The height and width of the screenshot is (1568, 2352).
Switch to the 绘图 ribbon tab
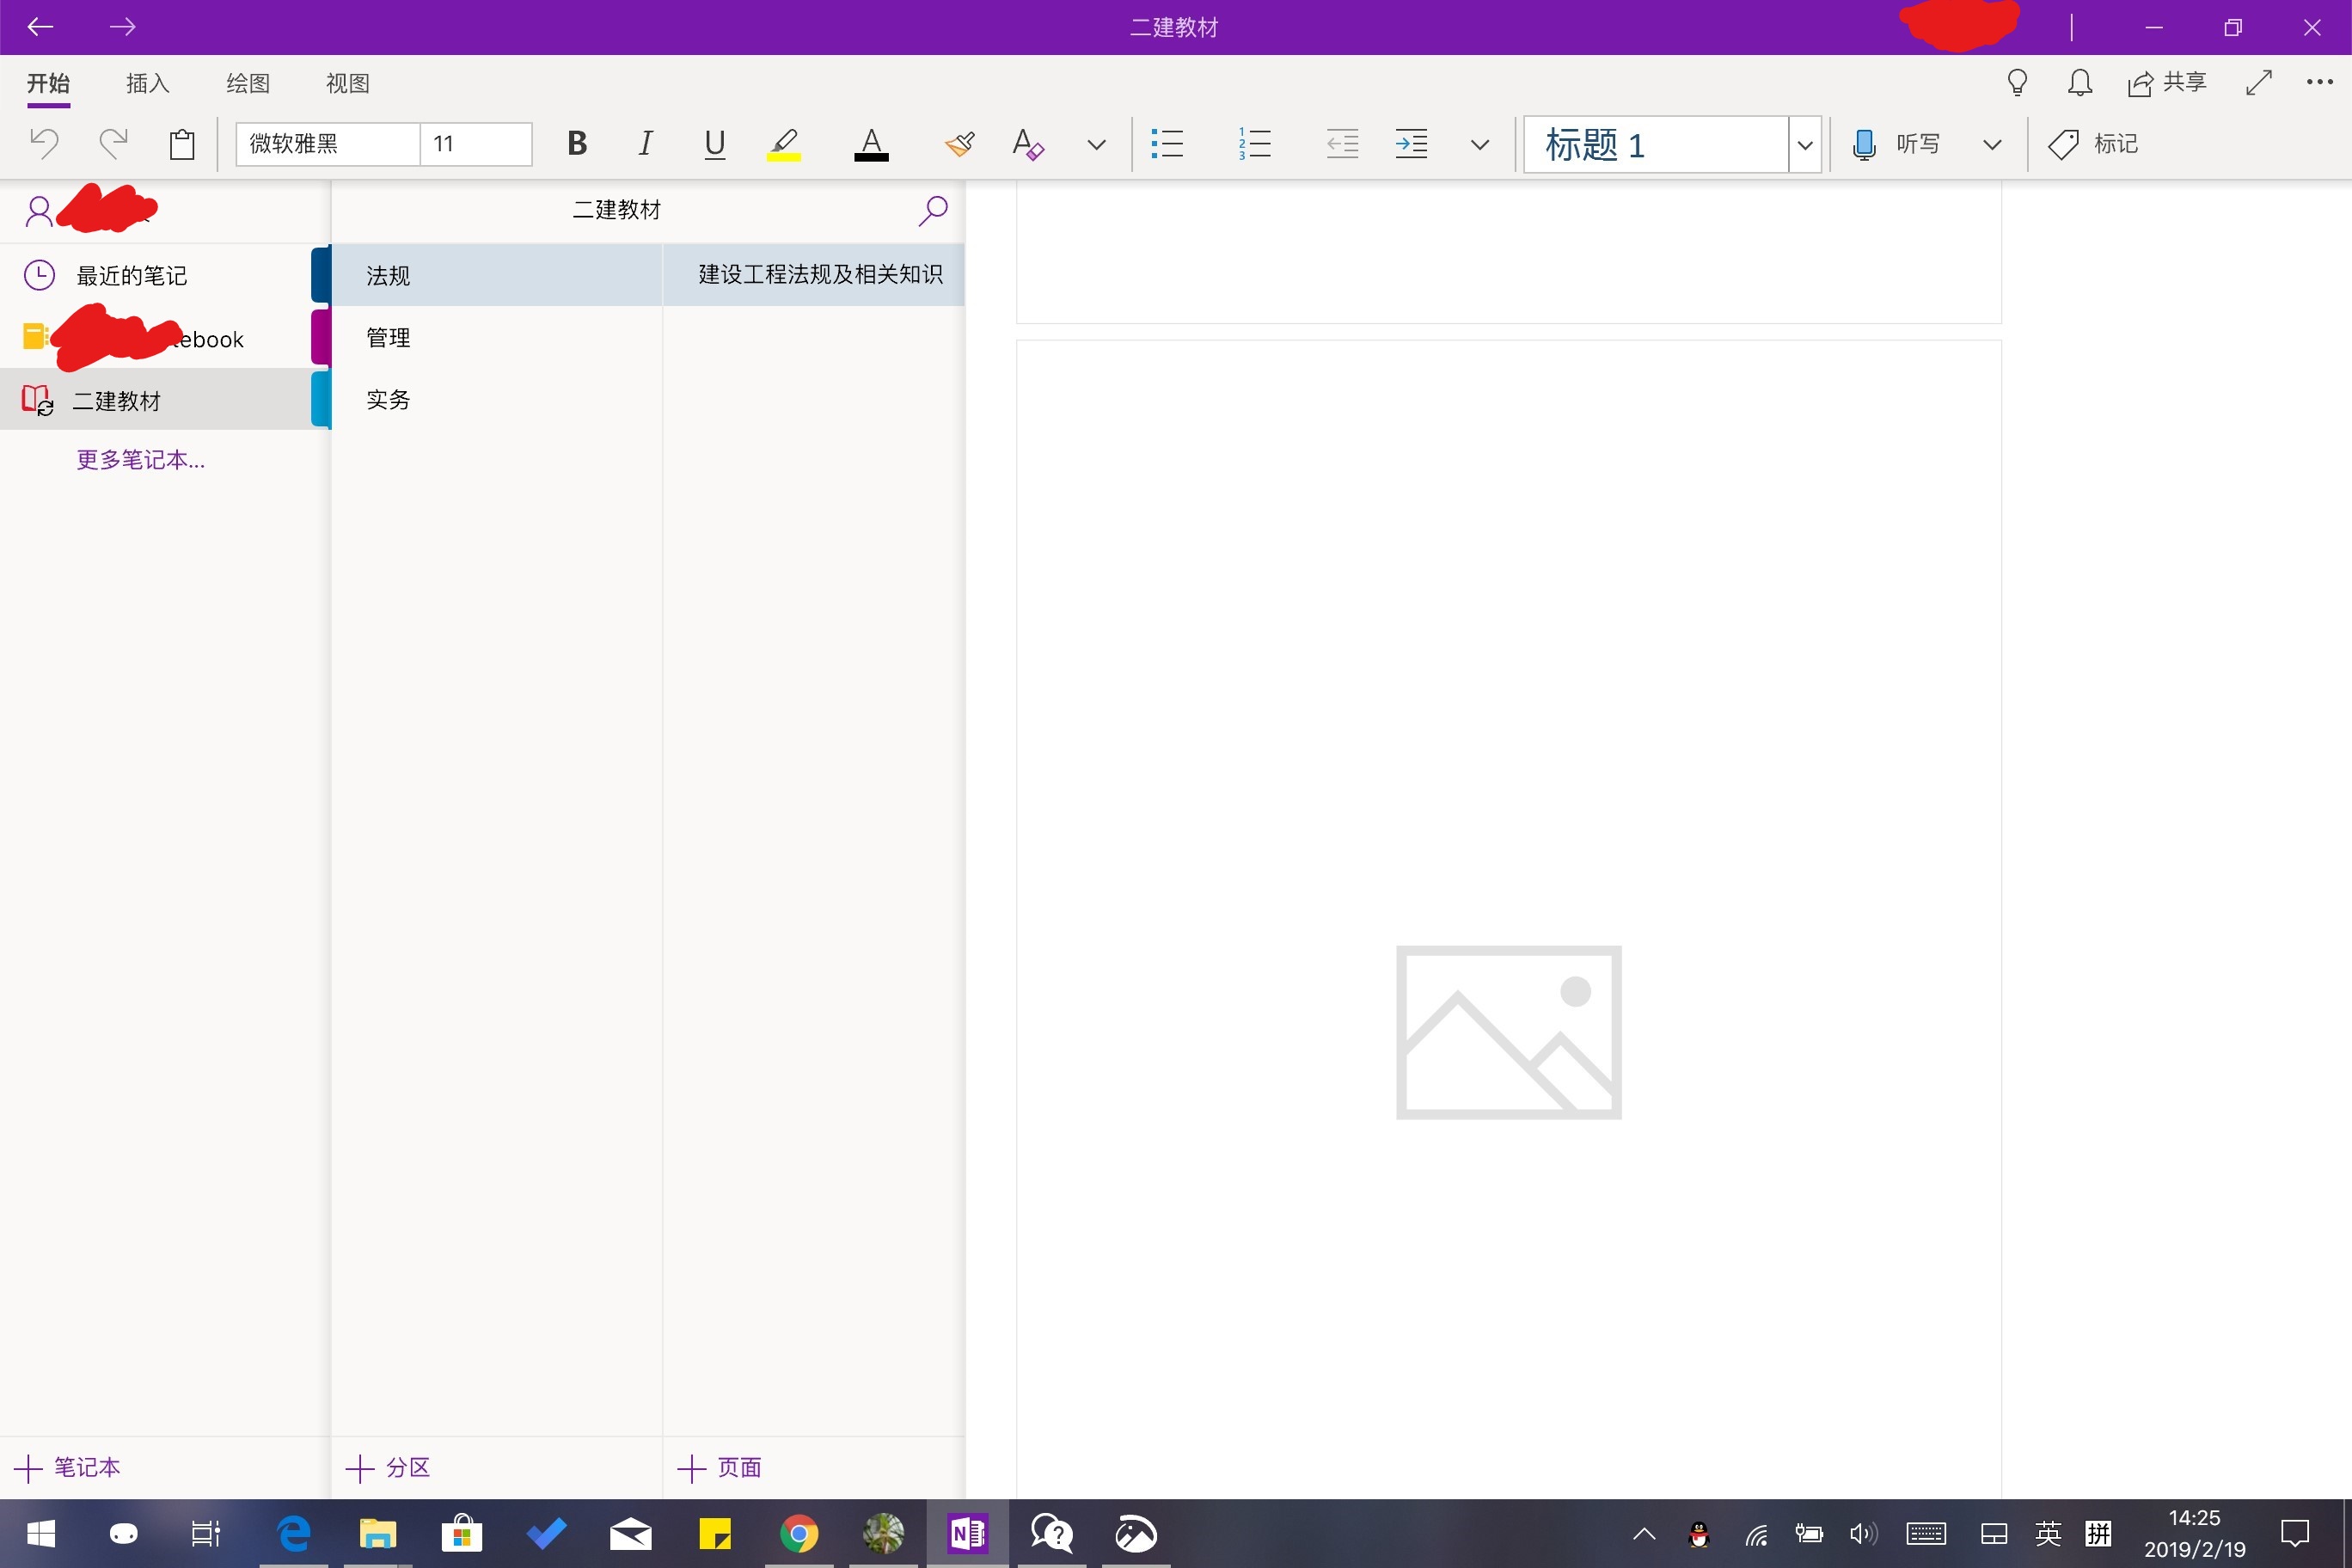tap(247, 83)
